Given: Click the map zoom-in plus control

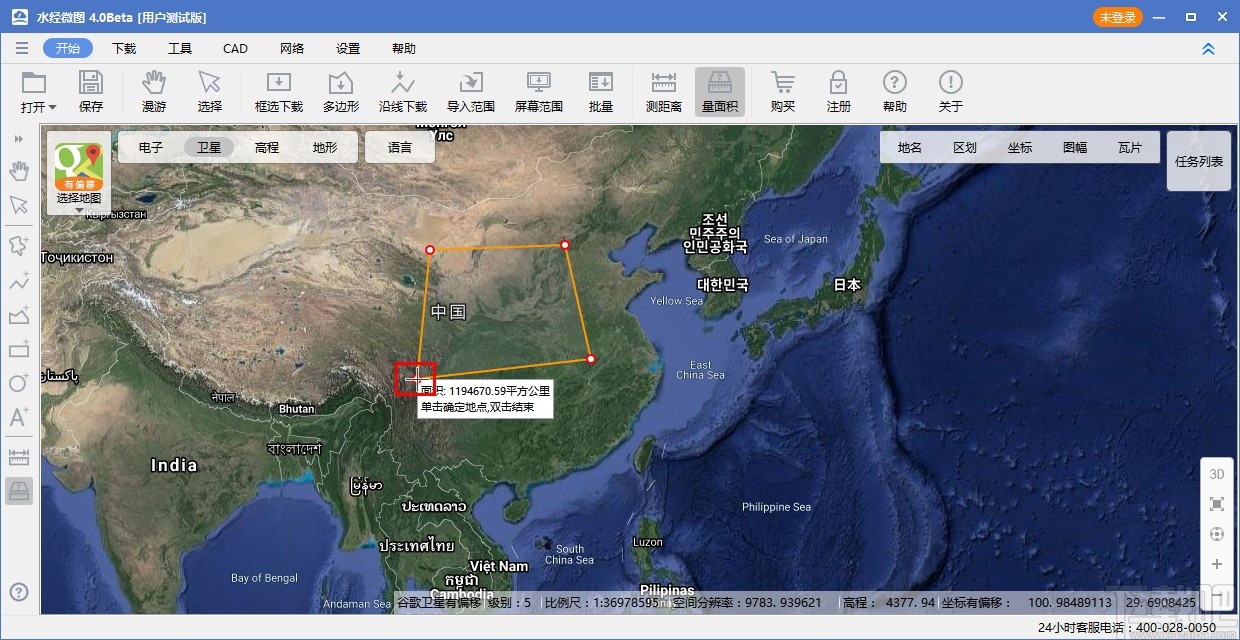Looking at the screenshot, I should 1216,564.
